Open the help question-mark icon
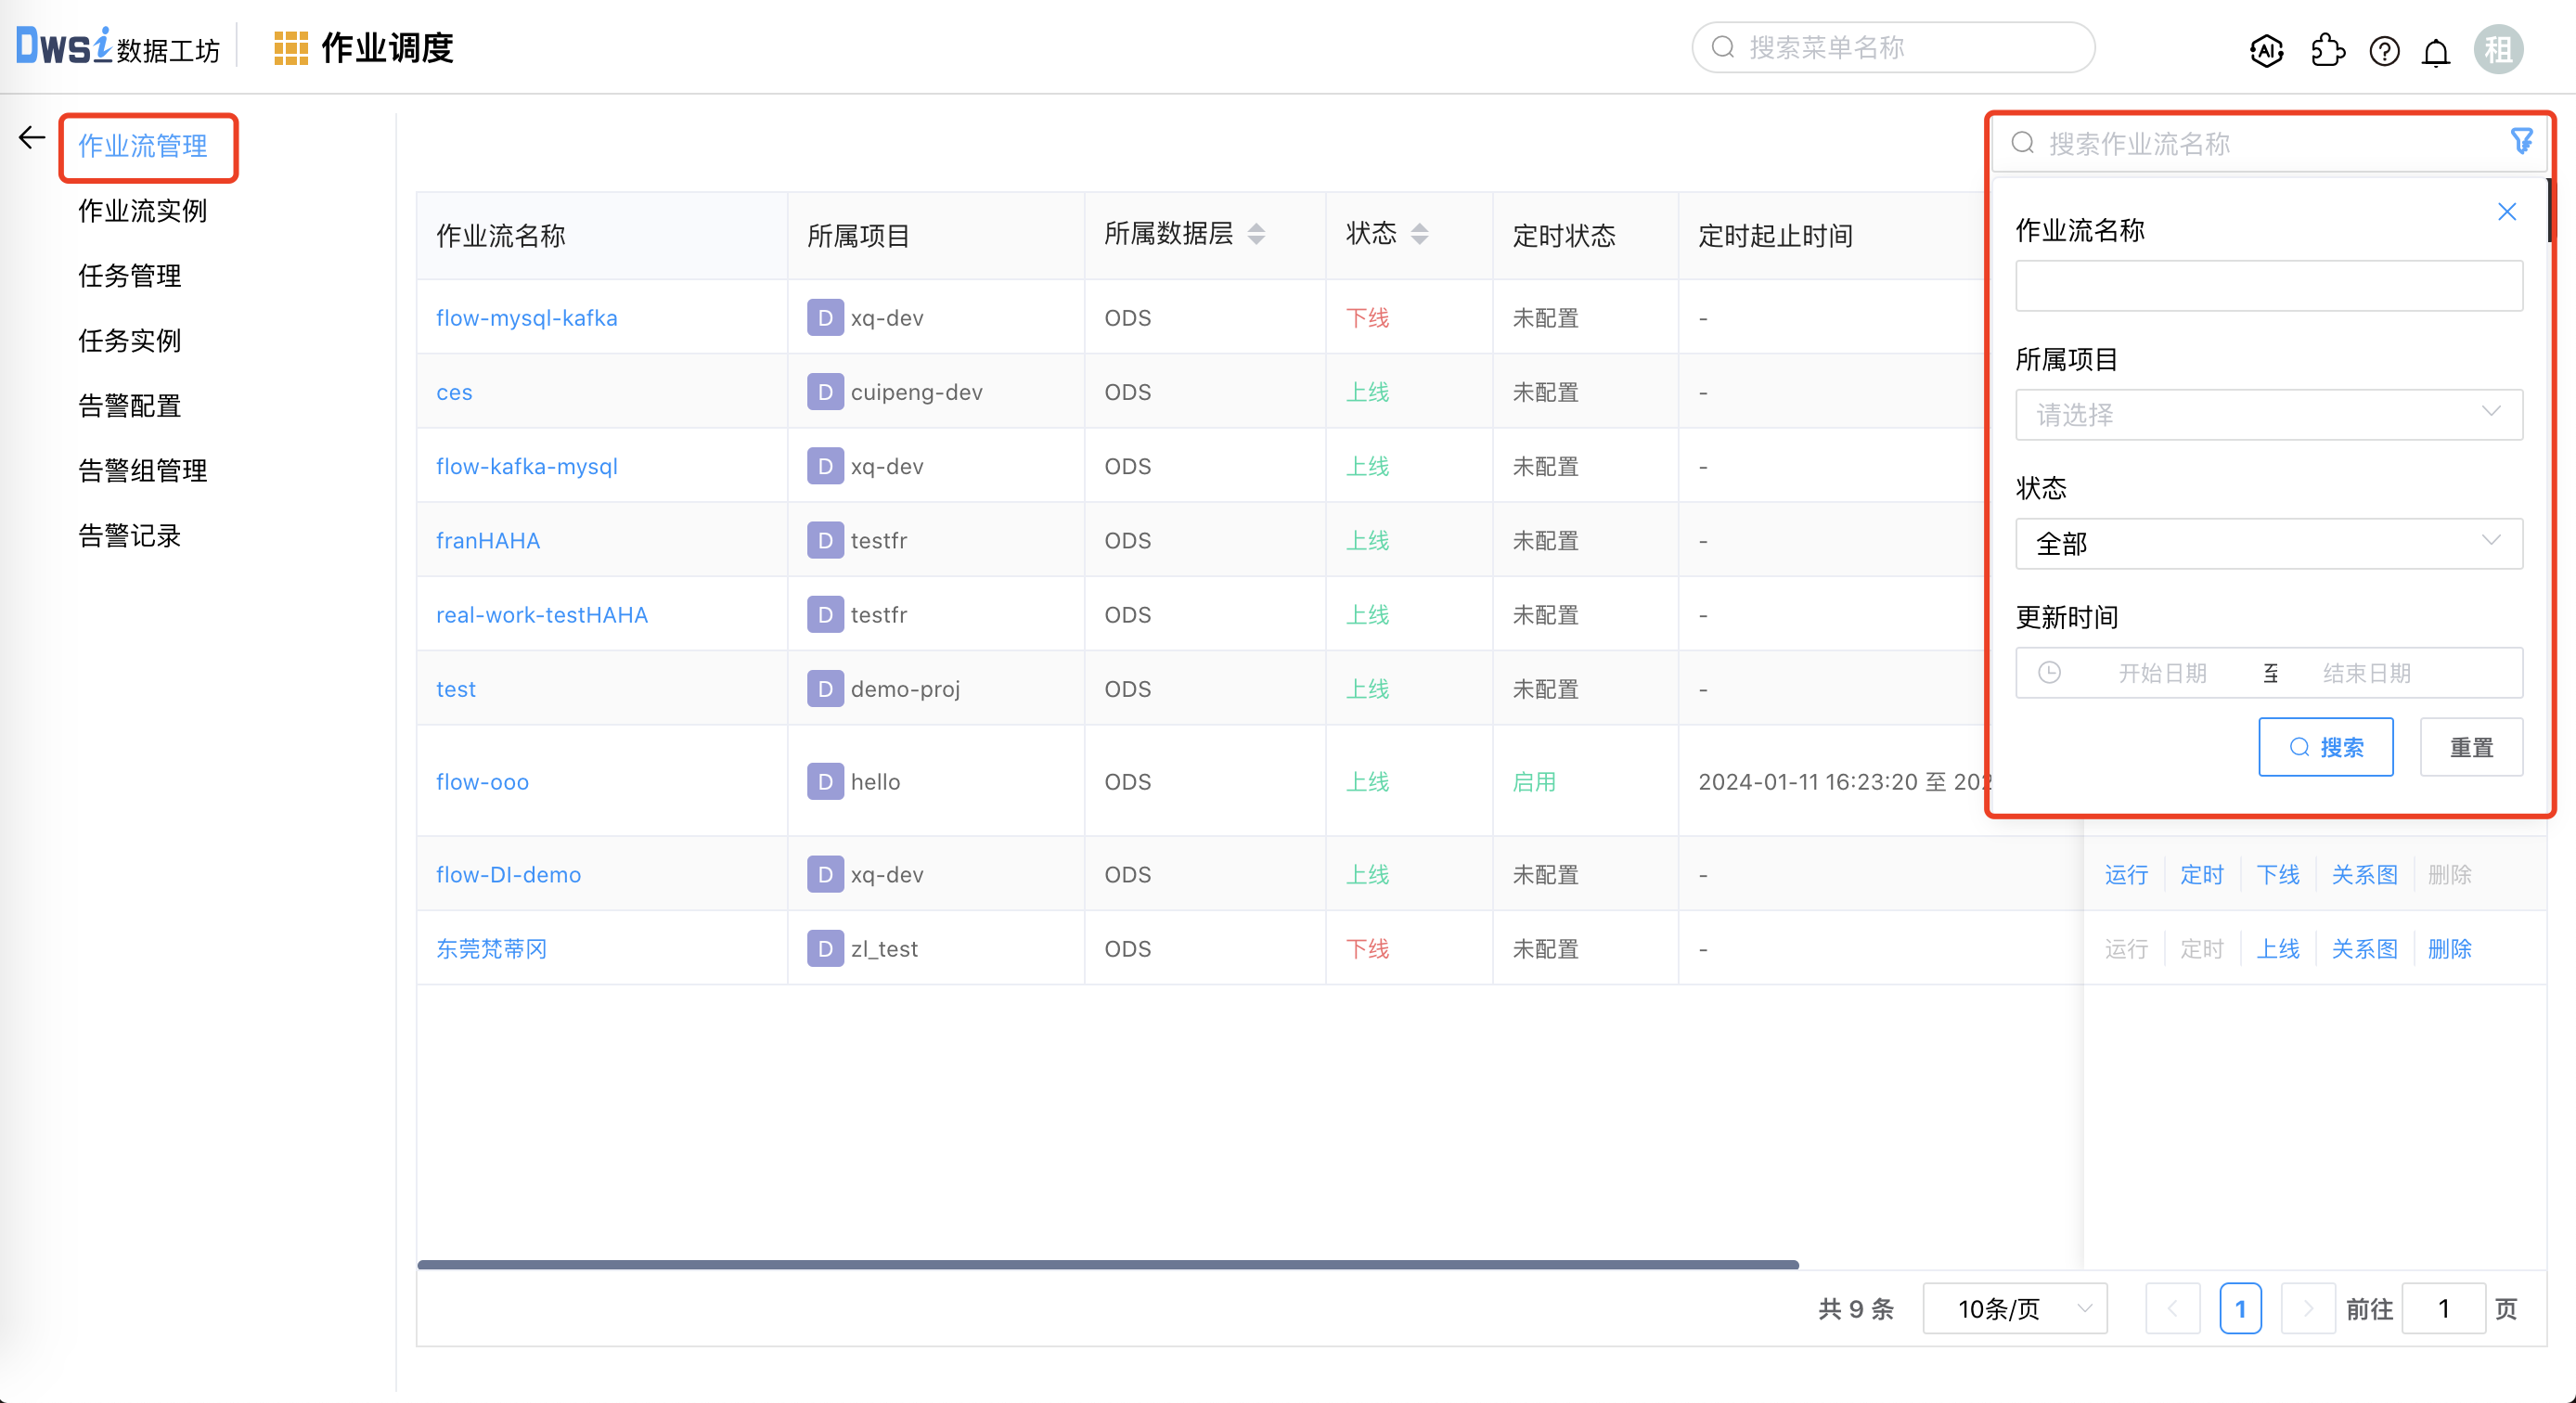Screen dimensions: 2576x1403 click(x=2384, y=51)
